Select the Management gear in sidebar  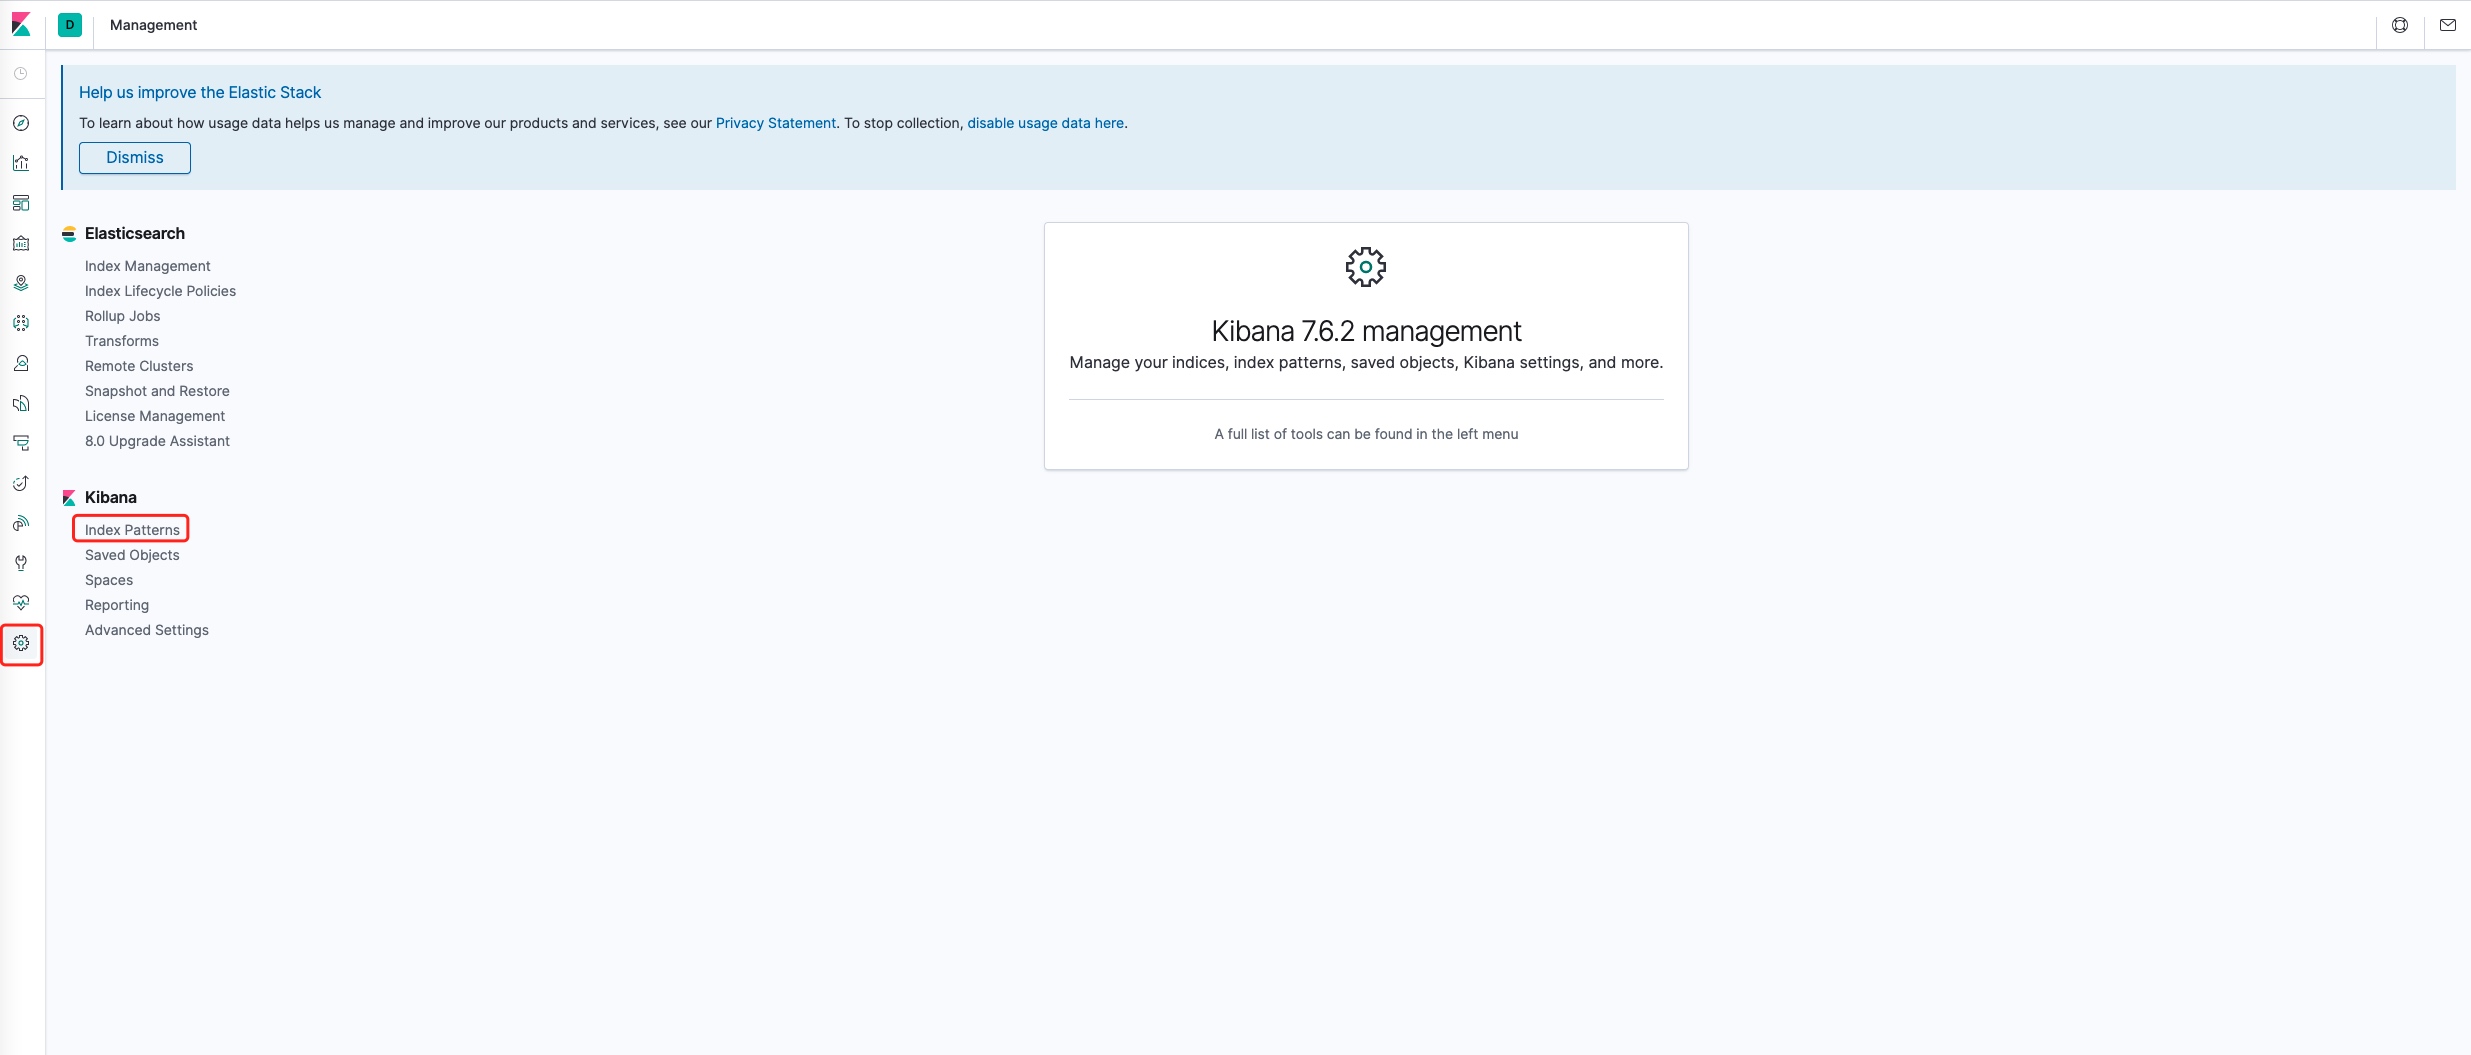tap(21, 643)
